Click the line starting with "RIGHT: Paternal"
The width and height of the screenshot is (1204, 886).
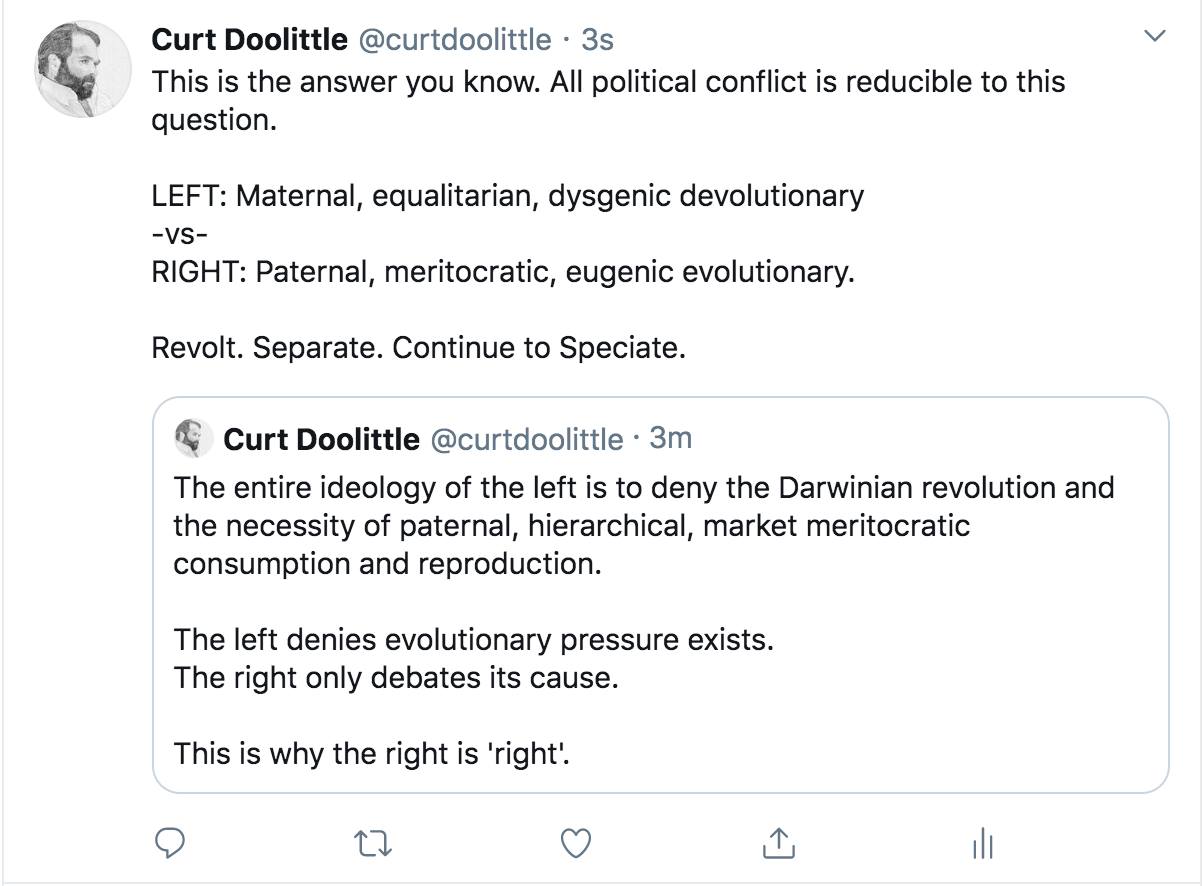(x=503, y=271)
